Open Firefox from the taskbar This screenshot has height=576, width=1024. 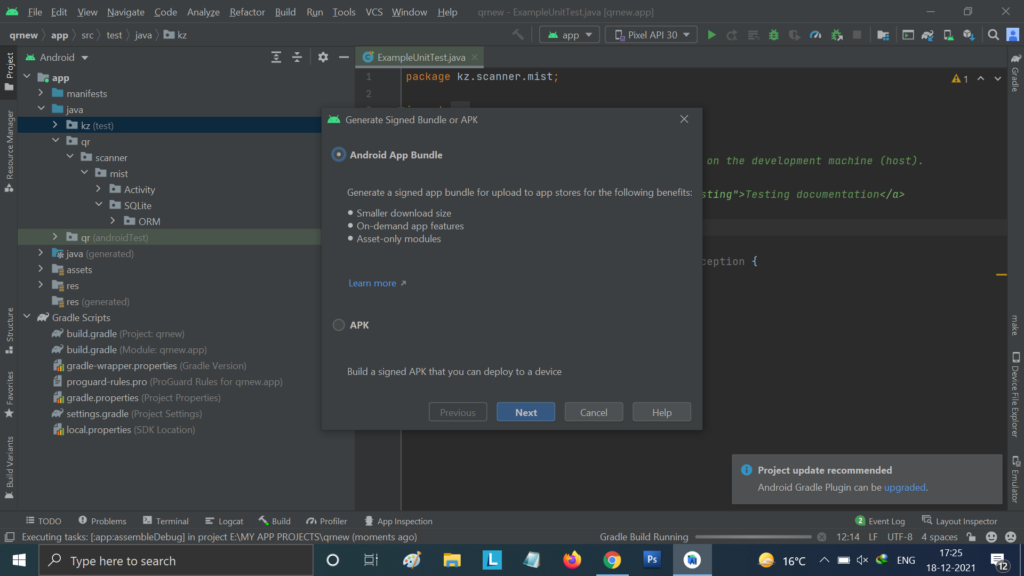click(572, 560)
